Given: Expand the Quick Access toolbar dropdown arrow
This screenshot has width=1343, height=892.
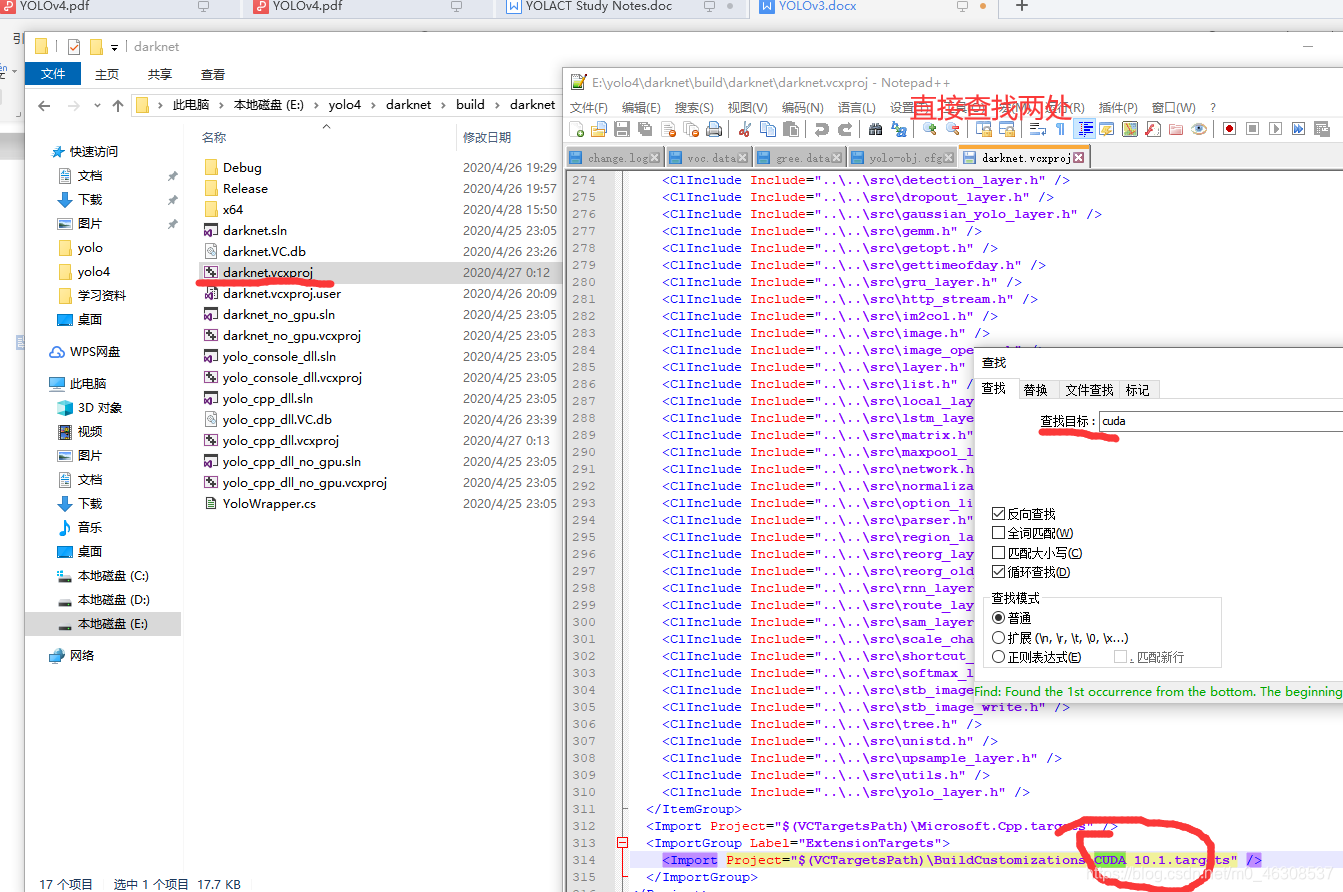Looking at the screenshot, I should (114, 47).
